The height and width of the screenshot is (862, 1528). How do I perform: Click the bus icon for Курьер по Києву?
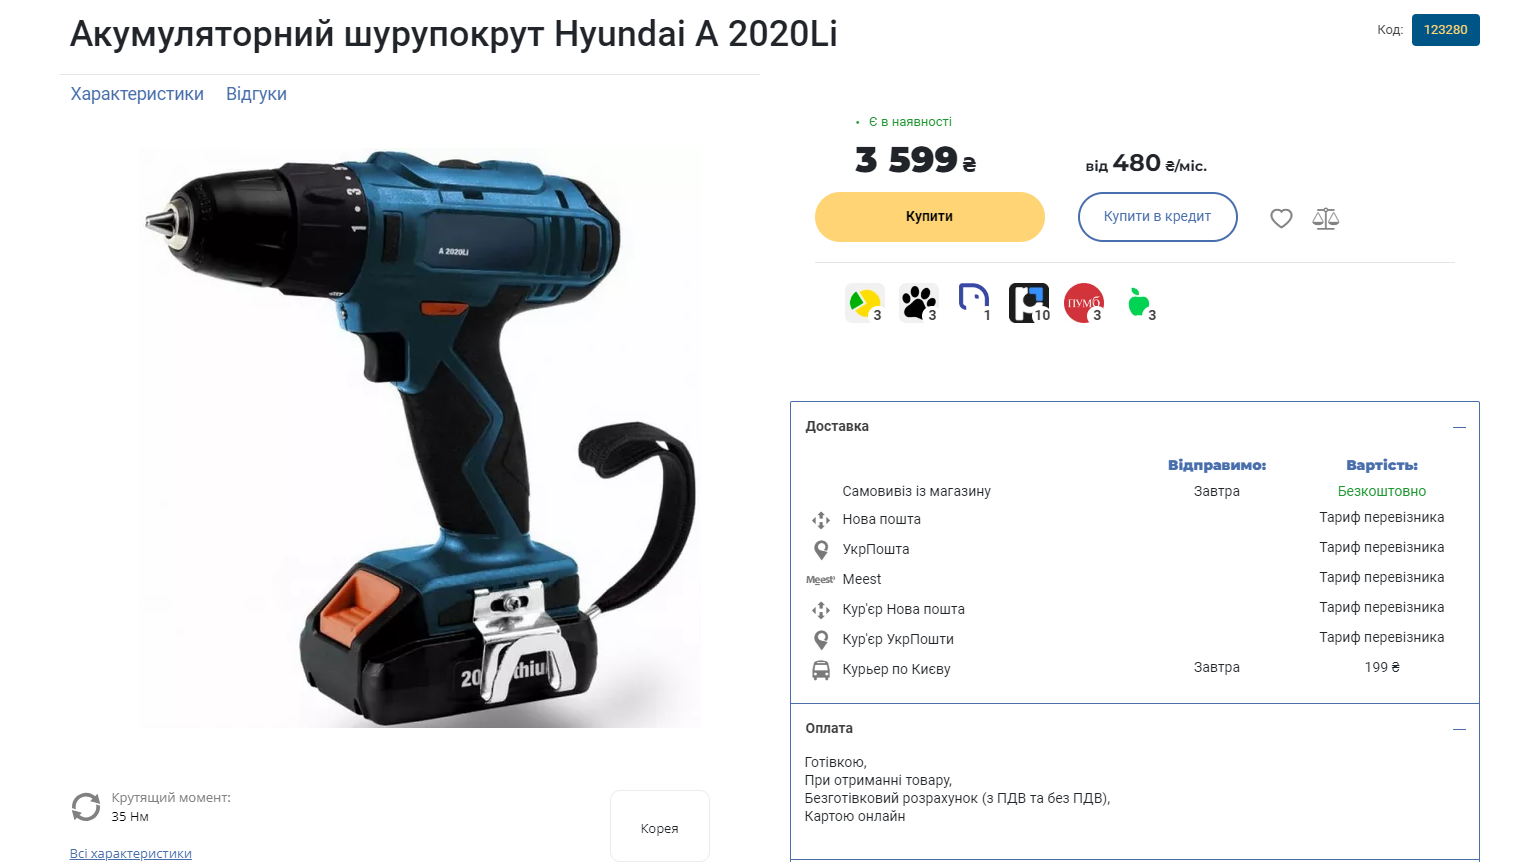(821, 670)
